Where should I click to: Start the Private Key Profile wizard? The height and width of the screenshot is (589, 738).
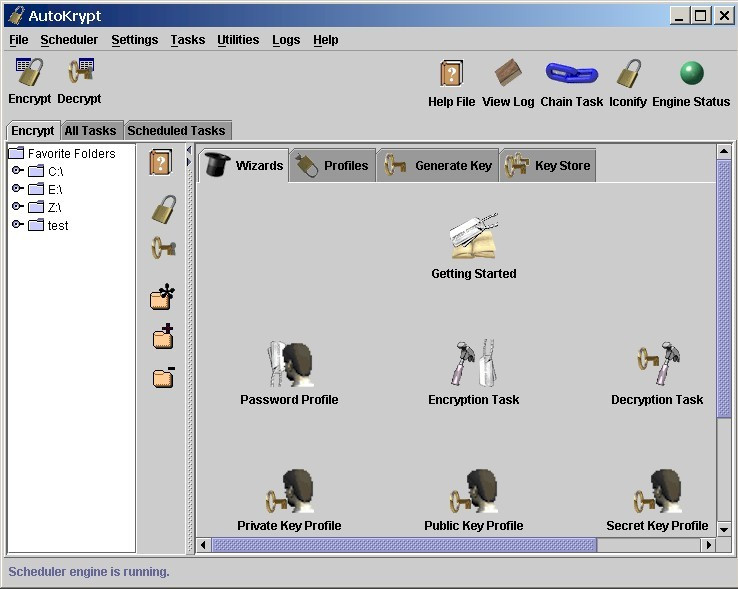click(289, 500)
